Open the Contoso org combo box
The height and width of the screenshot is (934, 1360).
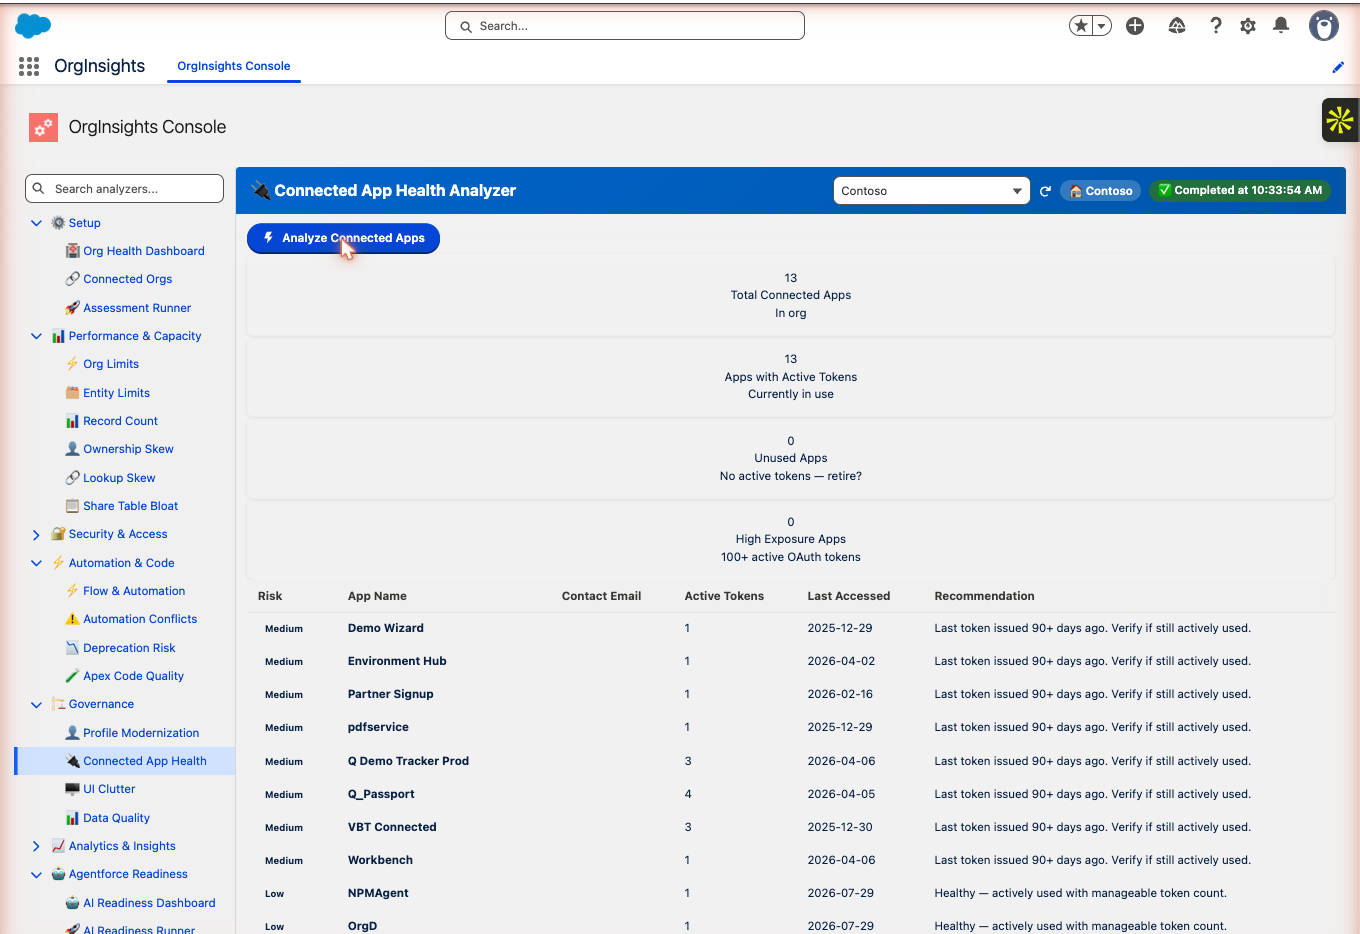pos(932,191)
